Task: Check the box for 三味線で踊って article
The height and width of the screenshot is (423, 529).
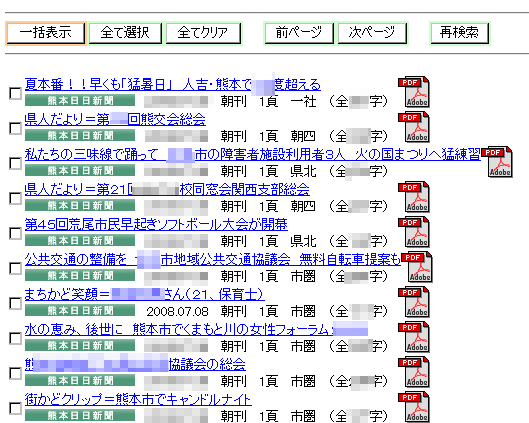Action: click(15, 163)
